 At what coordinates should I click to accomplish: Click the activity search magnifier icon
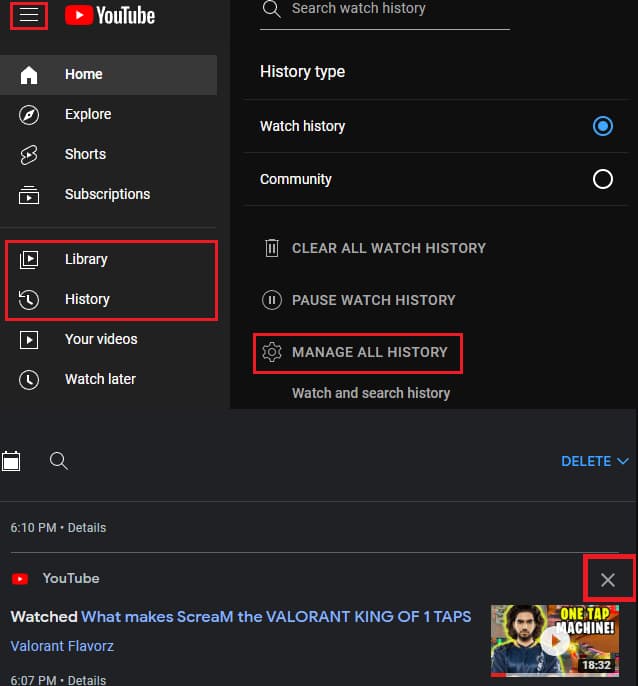(x=59, y=462)
